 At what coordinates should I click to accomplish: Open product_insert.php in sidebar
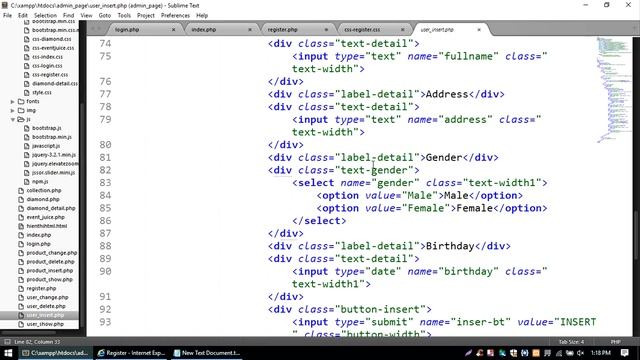click(x=50, y=271)
